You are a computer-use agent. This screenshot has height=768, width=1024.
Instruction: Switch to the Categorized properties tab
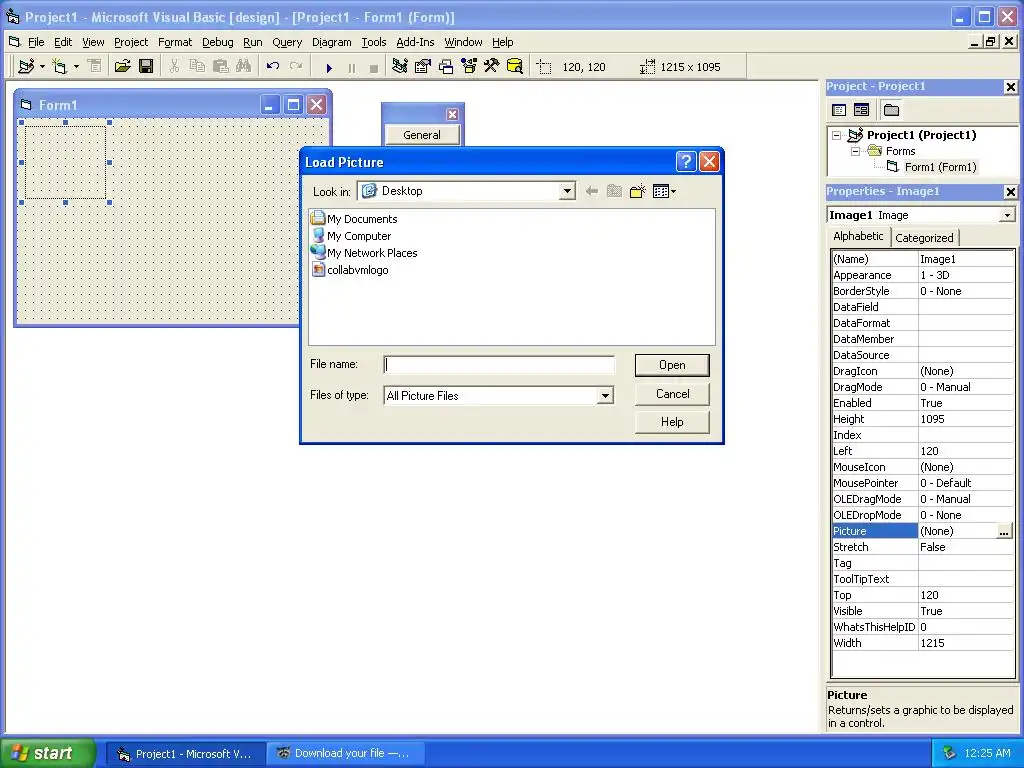pos(924,238)
